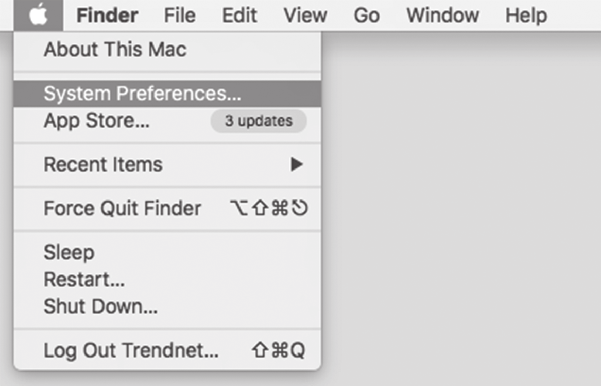Select Recent Items entry
The image size is (601, 386).
167,165
